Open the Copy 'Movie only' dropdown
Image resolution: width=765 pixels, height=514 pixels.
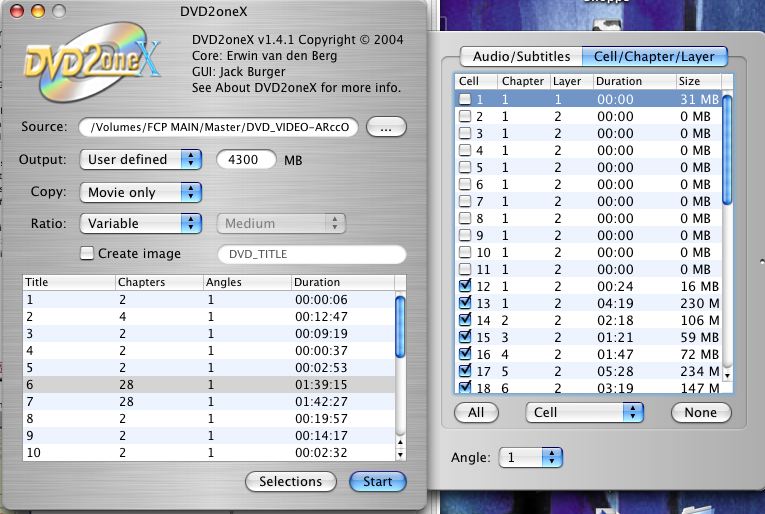(x=141, y=192)
